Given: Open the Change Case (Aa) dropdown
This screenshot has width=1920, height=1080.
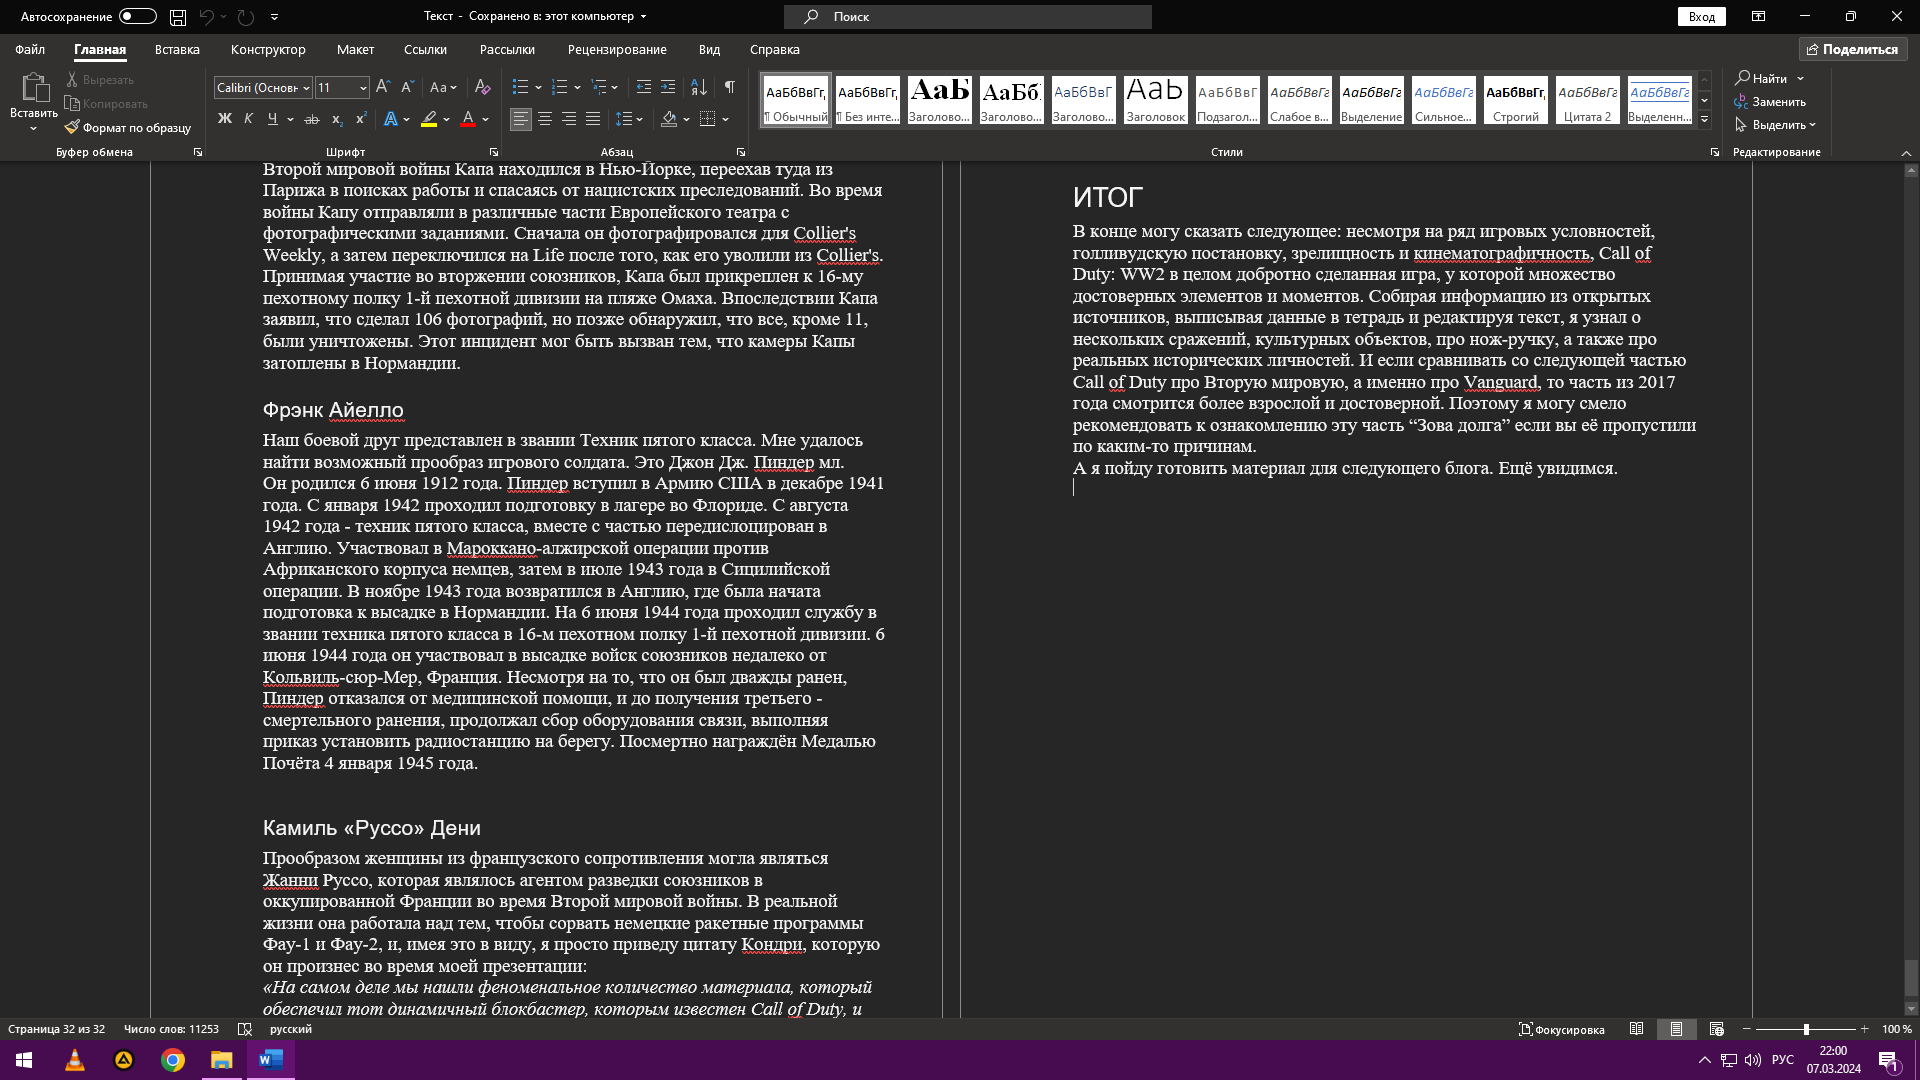Looking at the screenshot, I should pos(444,87).
